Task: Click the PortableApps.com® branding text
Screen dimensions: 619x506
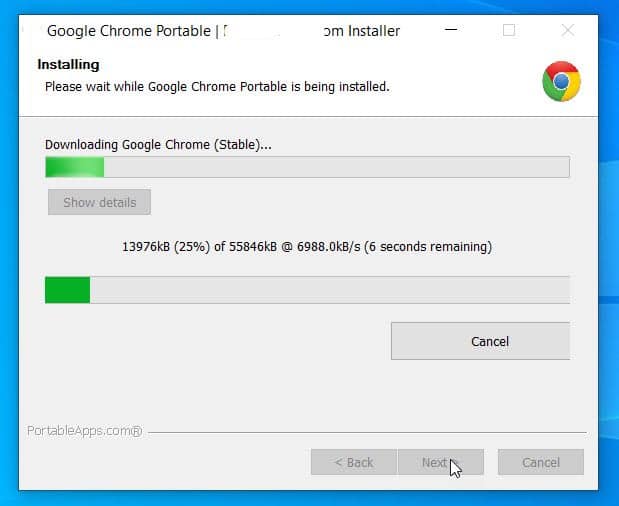Action: click(84, 431)
